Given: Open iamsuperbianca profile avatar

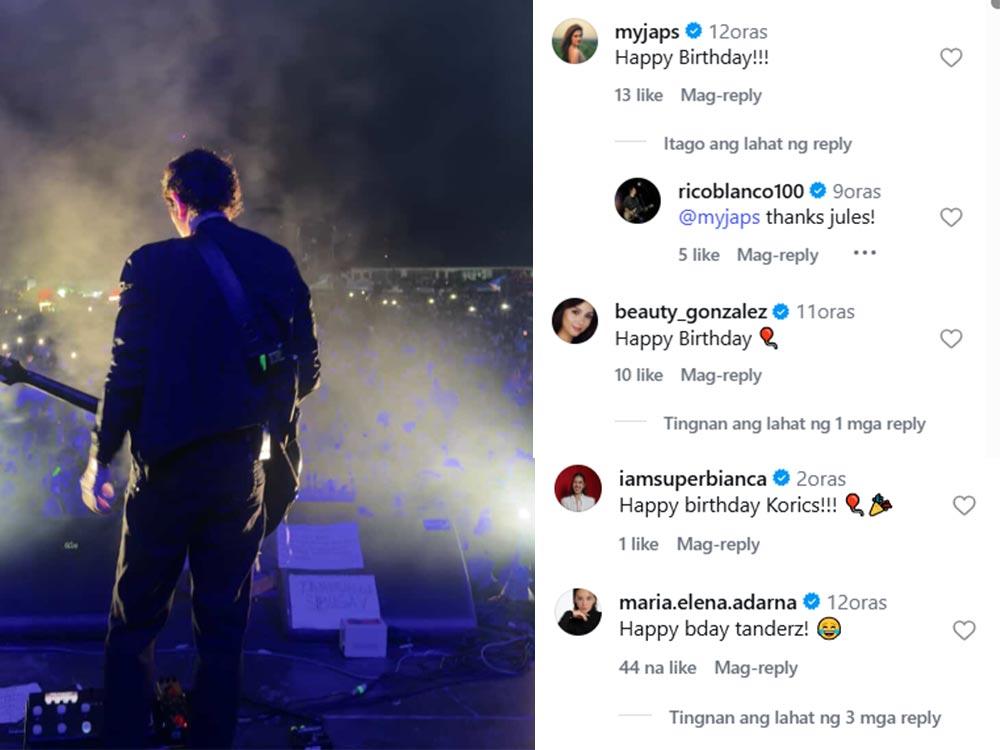Looking at the screenshot, I should (x=578, y=488).
